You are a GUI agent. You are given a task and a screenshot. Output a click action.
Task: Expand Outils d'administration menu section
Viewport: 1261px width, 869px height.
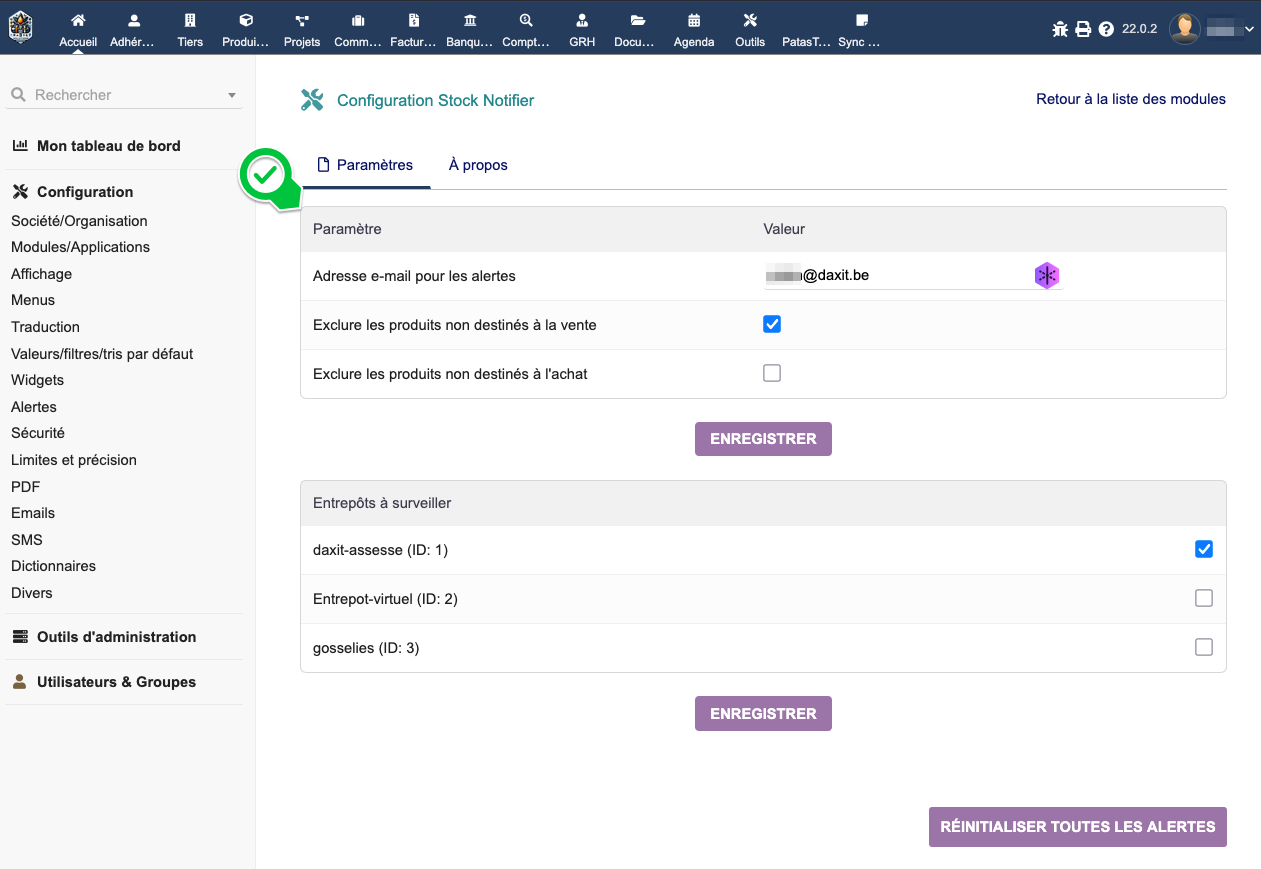pyautogui.click(x=116, y=637)
